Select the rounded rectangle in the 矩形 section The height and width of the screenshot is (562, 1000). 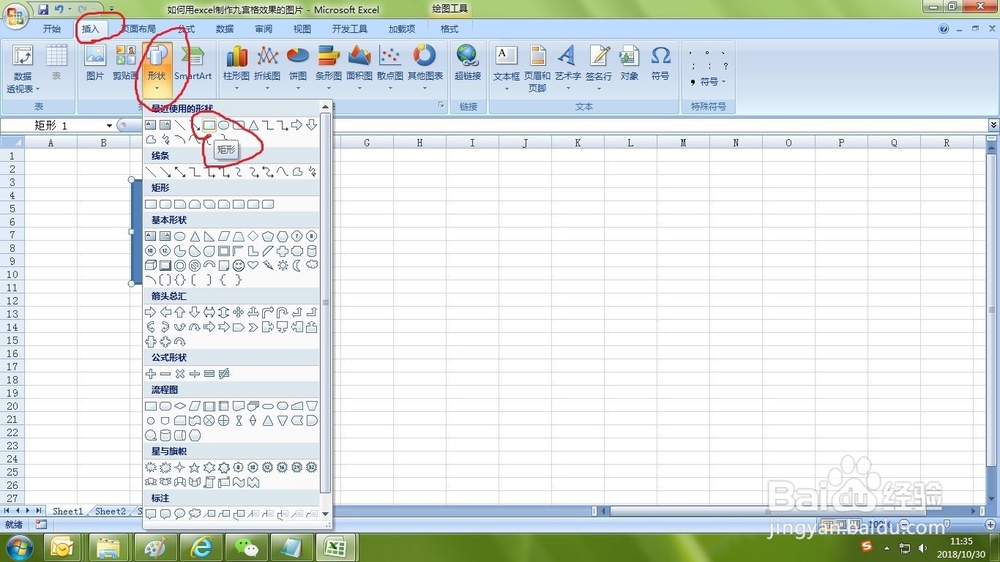click(x=165, y=204)
